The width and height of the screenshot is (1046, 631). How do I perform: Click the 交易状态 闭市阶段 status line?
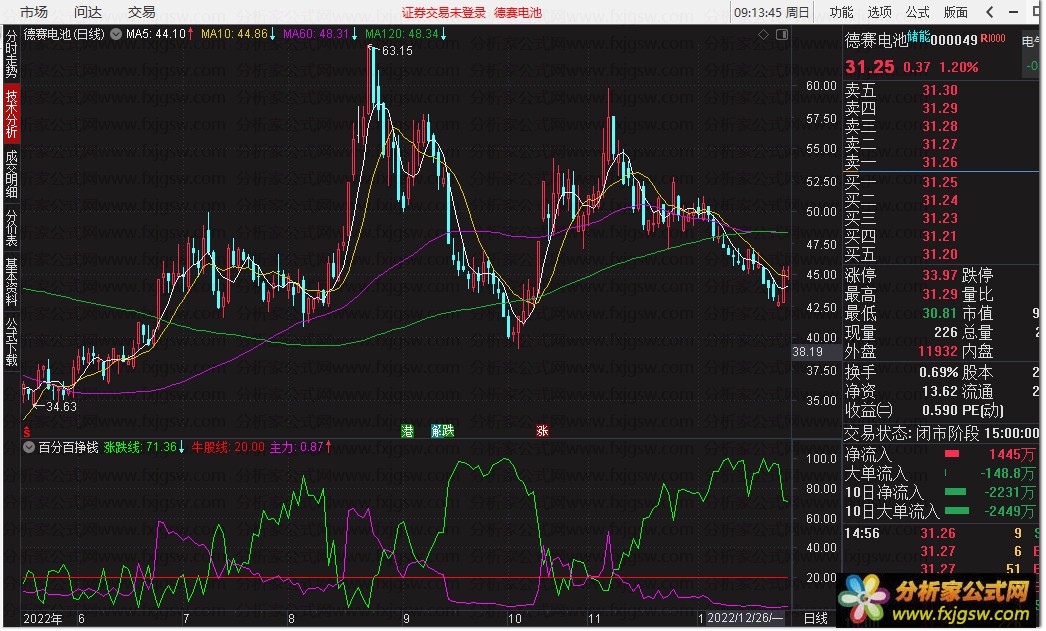[x=941, y=434]
